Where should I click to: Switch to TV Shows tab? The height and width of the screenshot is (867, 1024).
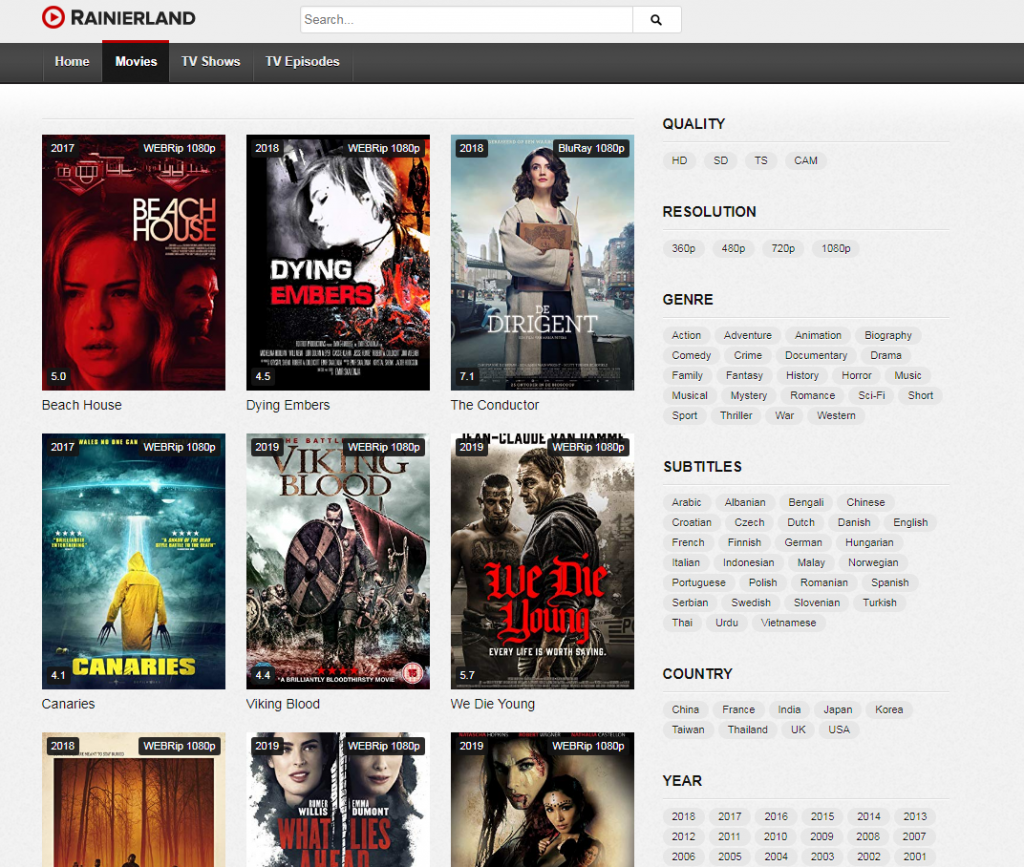pyautogui.click(x=211, y=61)
